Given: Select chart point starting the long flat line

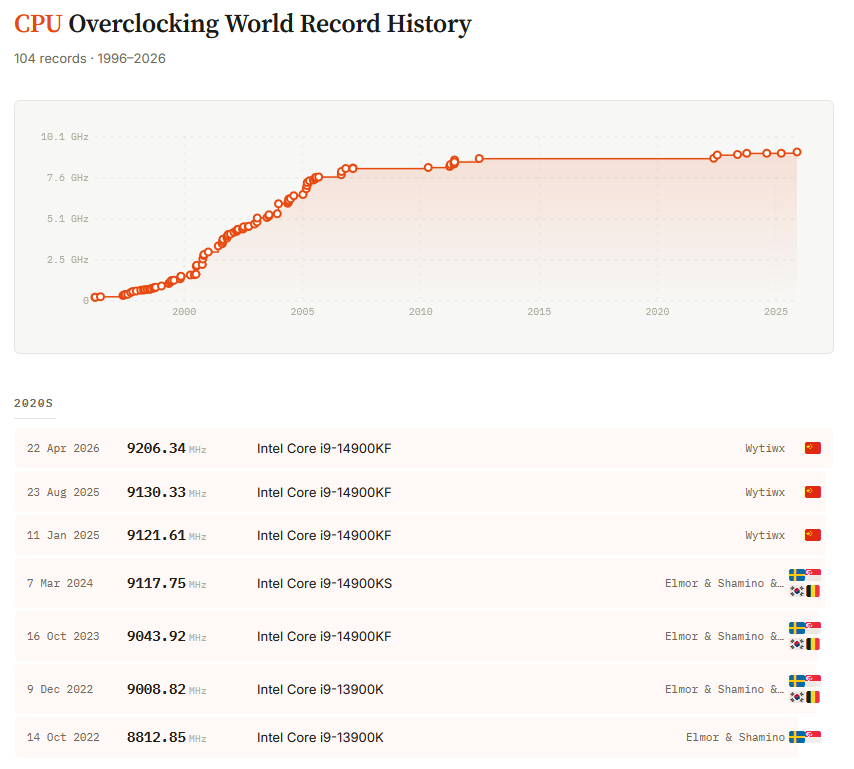Looking at the screenshot, I should (479, 158).
